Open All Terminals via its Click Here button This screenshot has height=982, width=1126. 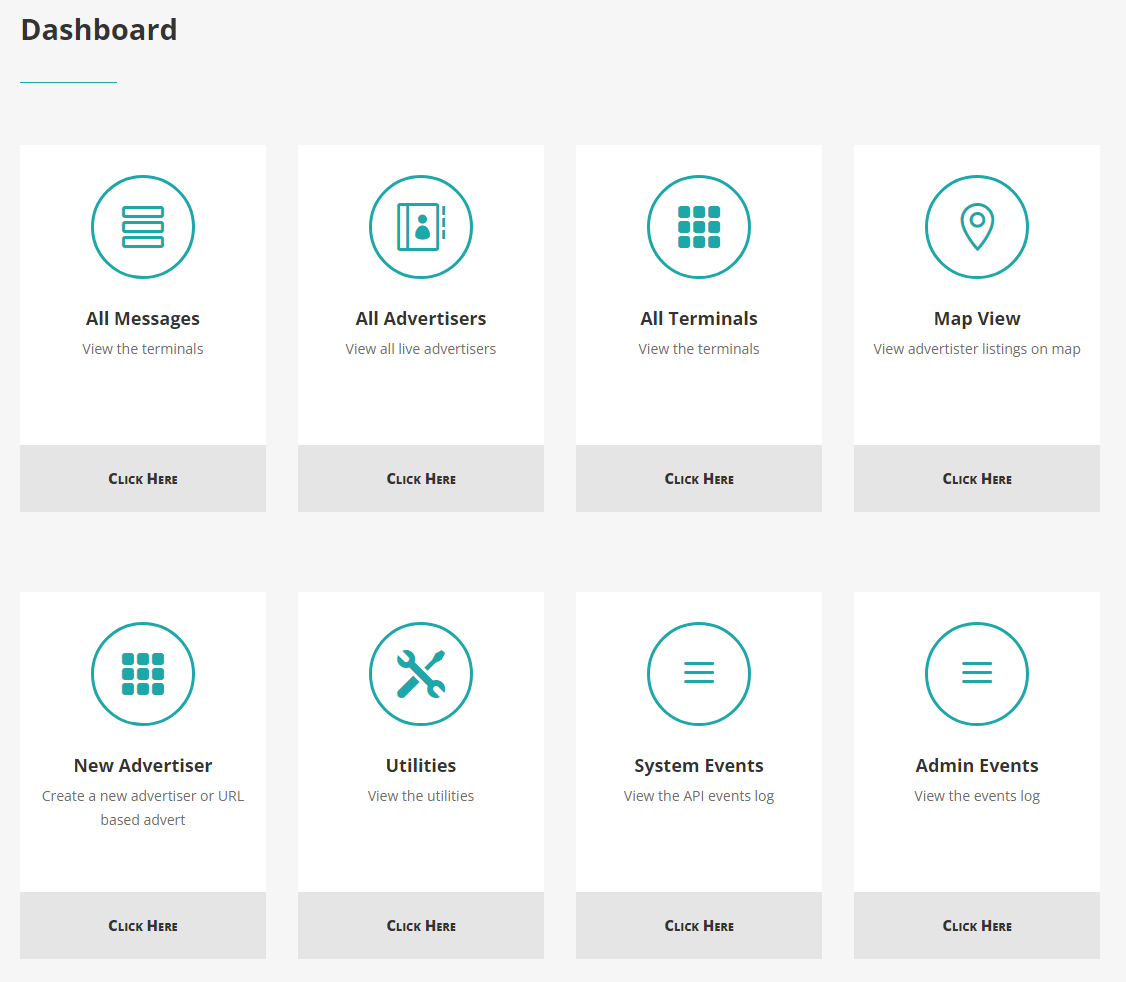699,479
